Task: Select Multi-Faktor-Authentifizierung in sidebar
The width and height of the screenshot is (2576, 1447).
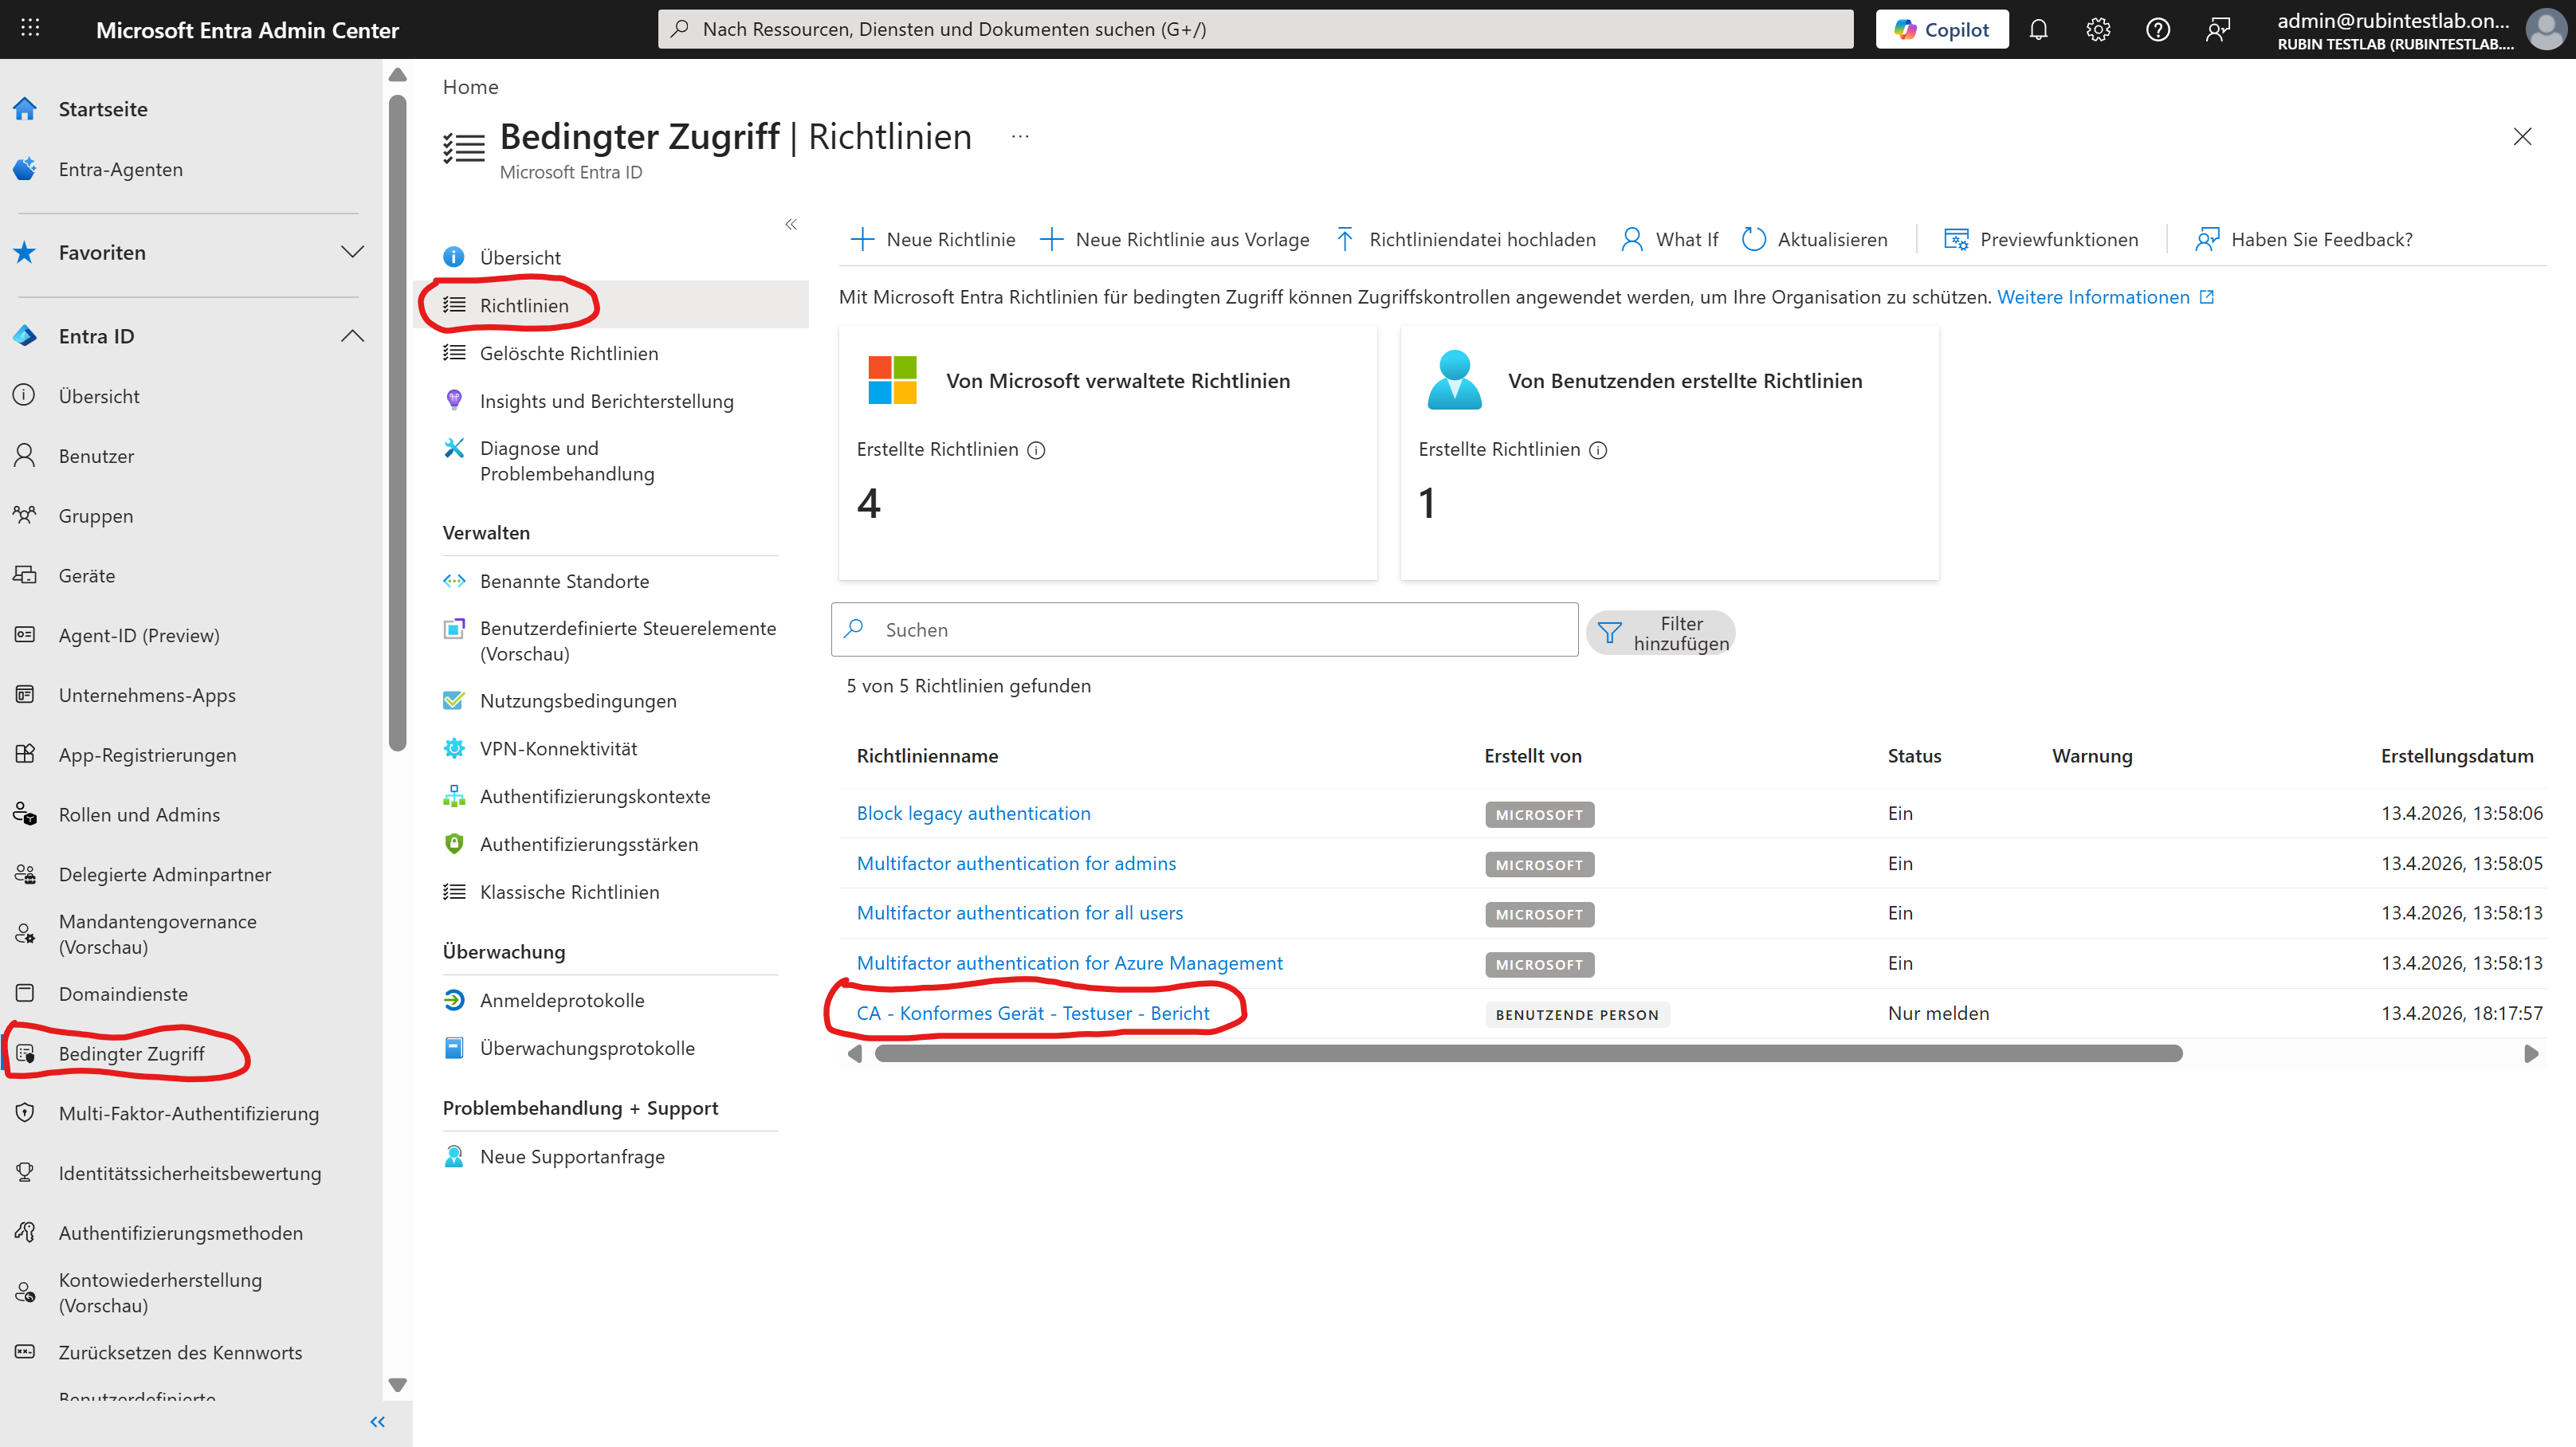Action: pos(188,1113)
